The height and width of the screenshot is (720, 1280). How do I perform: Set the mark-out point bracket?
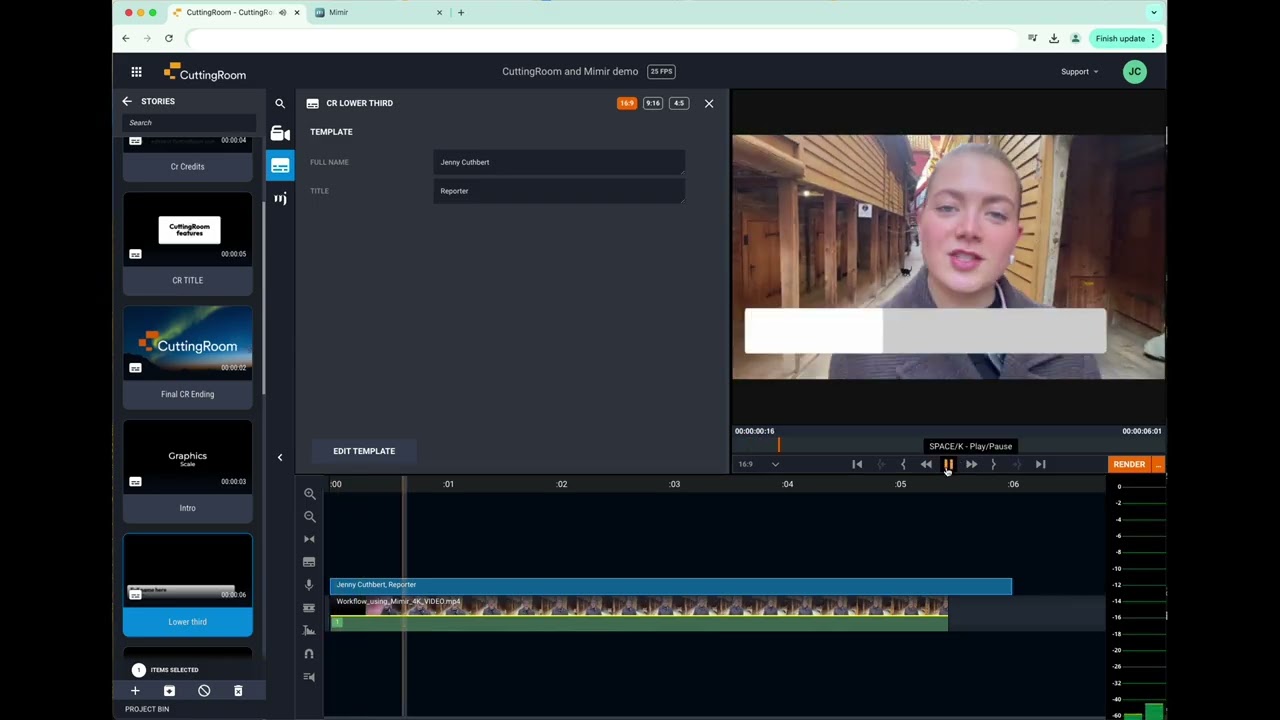[x=994, y=464]
